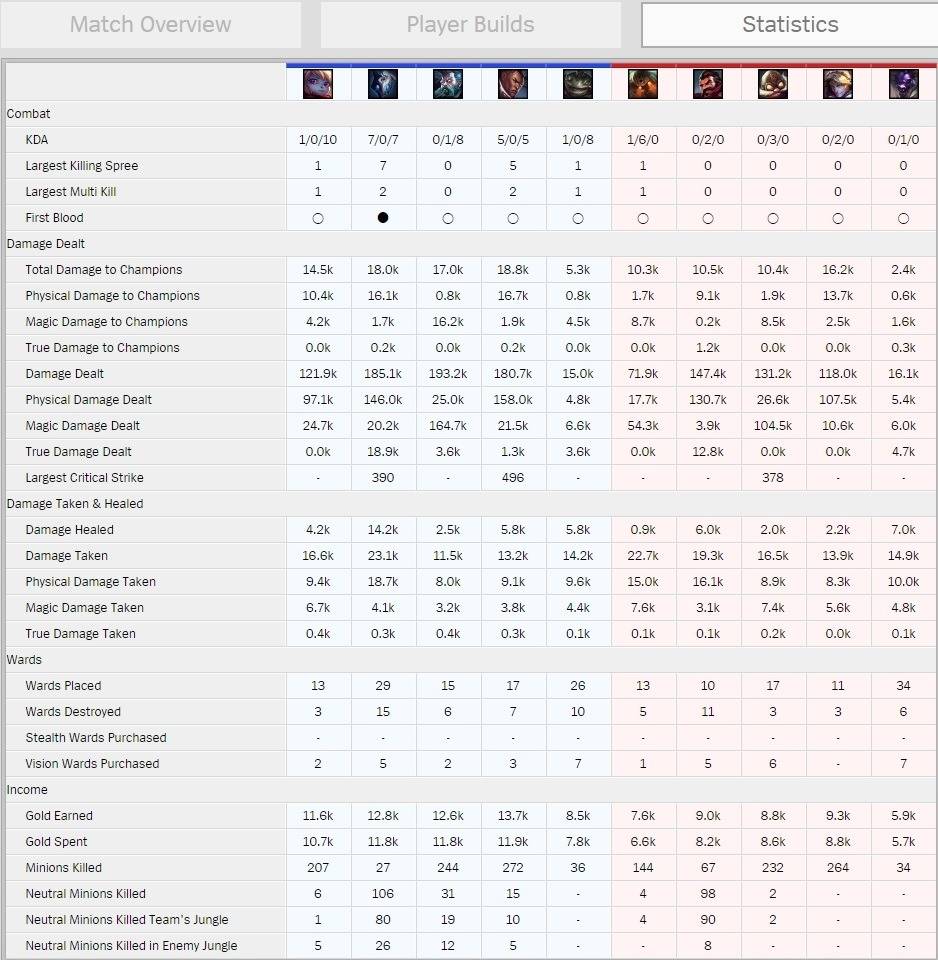Viewport: 938px width, 960px height.
Task: Toggle First Blood circle for the last champion
Action: (903, 217)
